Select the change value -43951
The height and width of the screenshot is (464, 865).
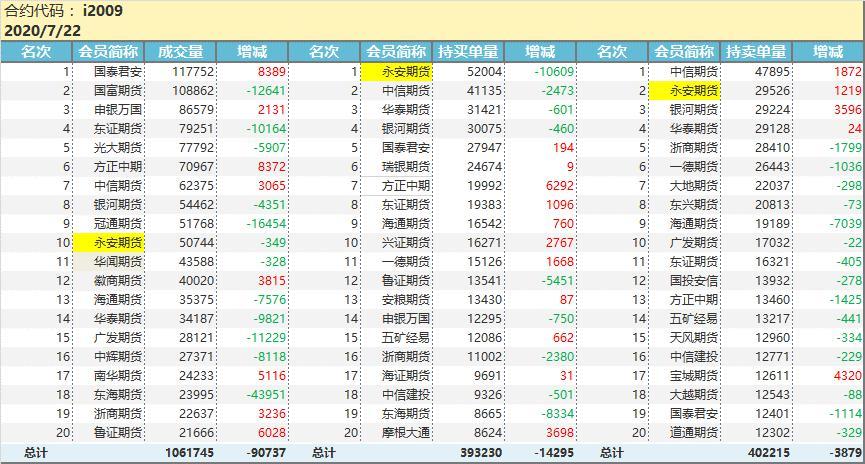[266, 395]
